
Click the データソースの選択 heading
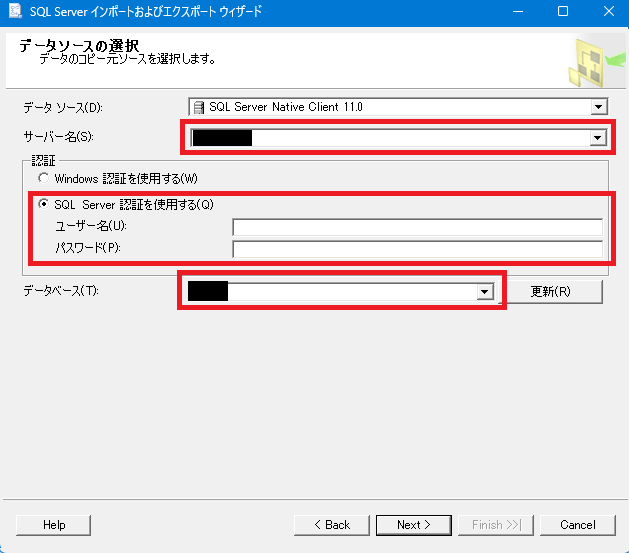pos(79,45)
